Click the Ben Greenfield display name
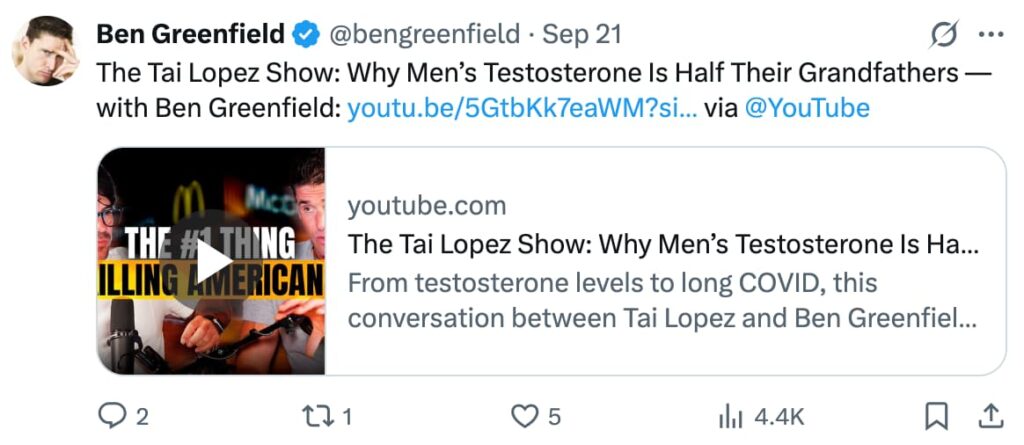 189,35
